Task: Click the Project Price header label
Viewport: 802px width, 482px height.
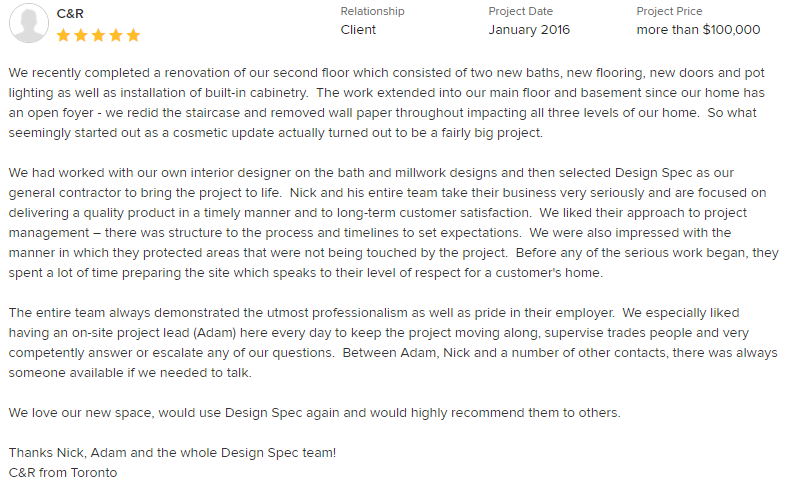Action: (x=669, y=11)
